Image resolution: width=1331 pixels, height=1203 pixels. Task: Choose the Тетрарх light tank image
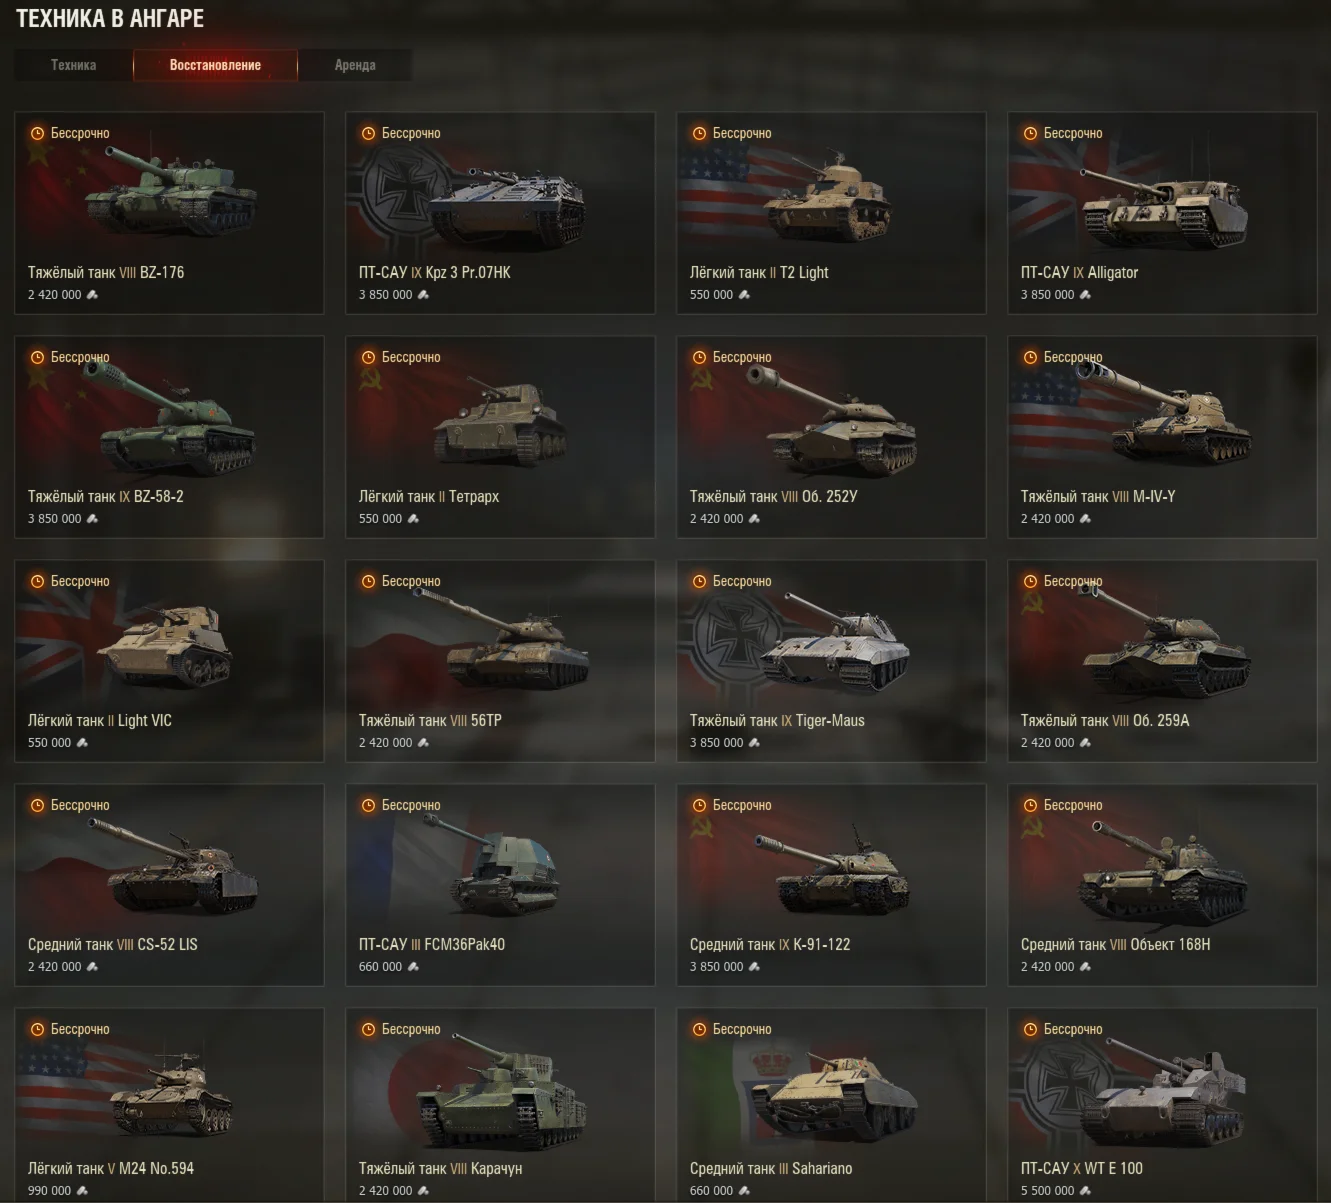(x=500, y=420)
